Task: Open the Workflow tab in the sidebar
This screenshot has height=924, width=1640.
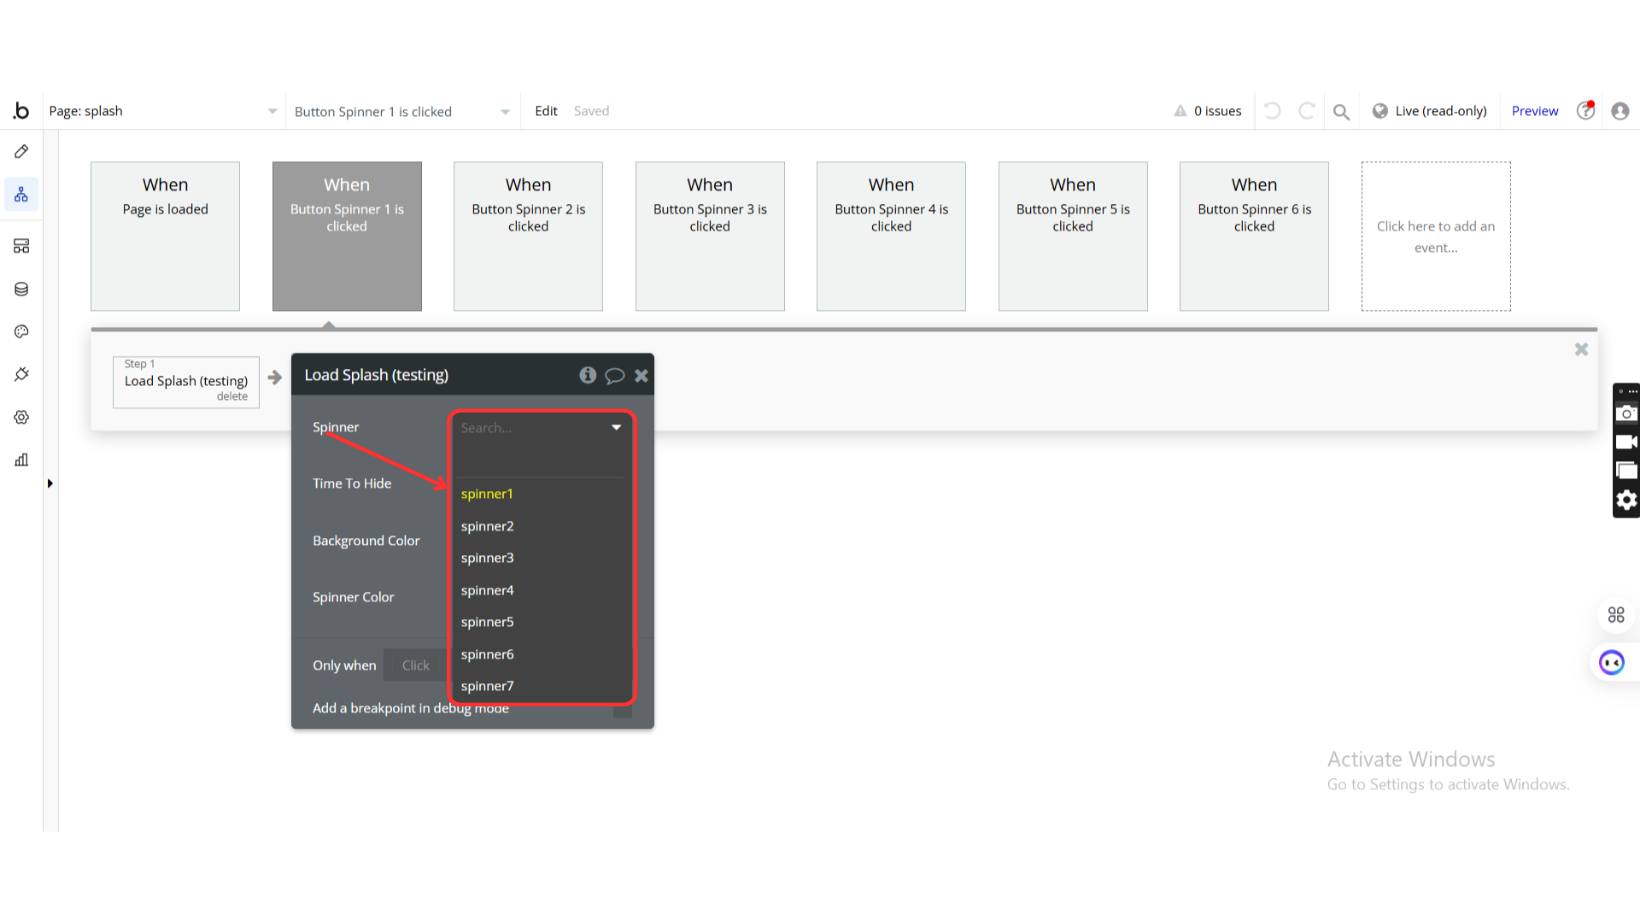Action: click(21, 195)
